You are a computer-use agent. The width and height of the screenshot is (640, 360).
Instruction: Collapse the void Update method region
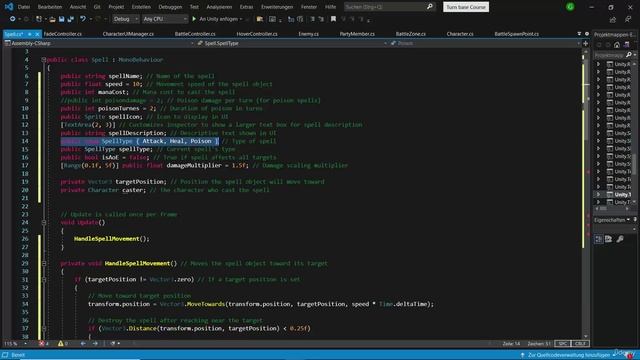click(x=44, y=222)
